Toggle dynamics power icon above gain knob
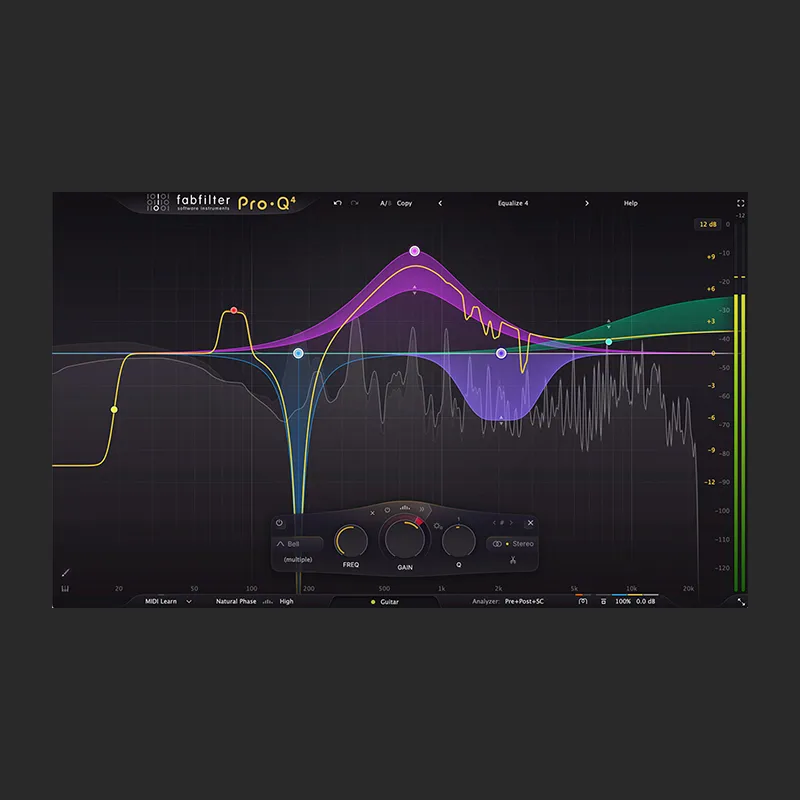Screen dimensions: 800x800 click(387, 510)
